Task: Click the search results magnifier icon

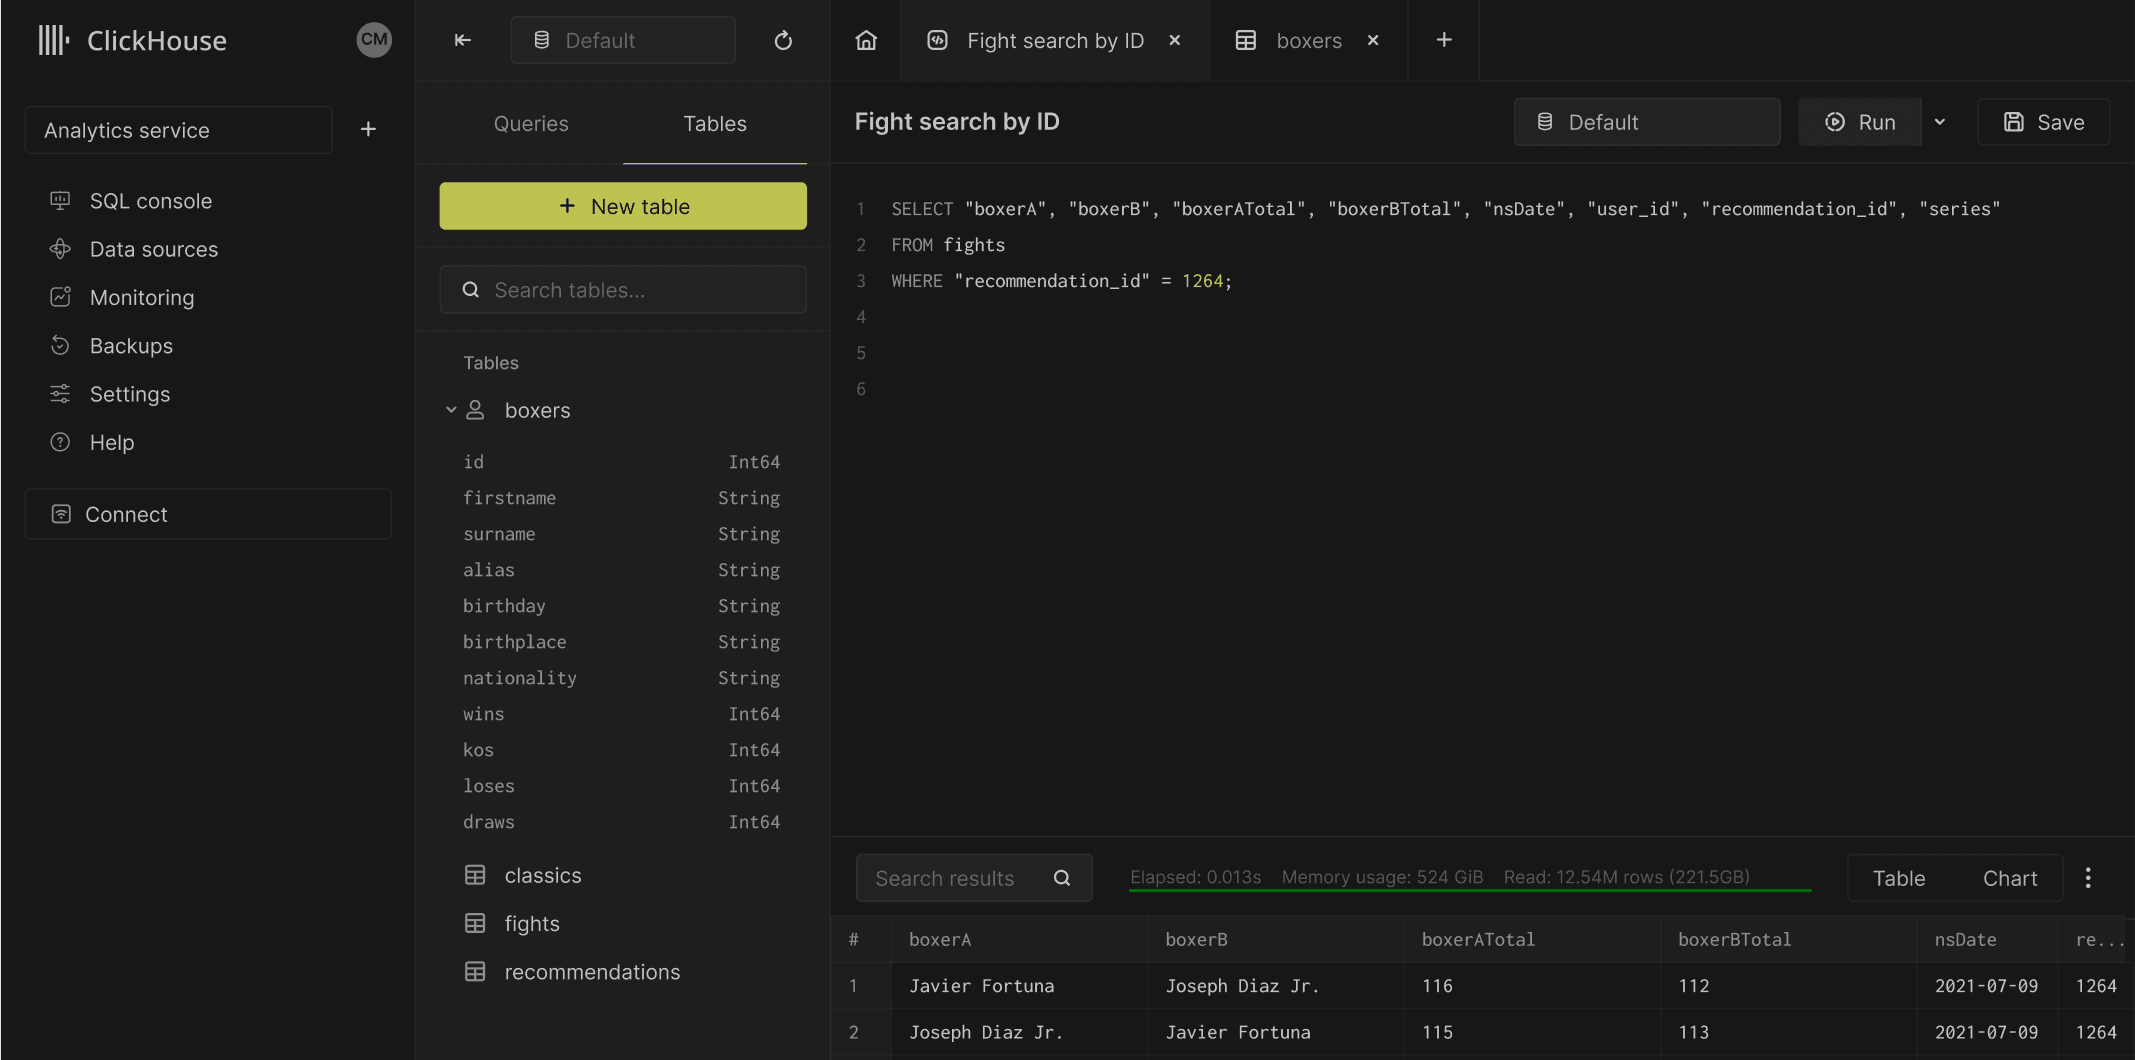Action: point(1062,878)
